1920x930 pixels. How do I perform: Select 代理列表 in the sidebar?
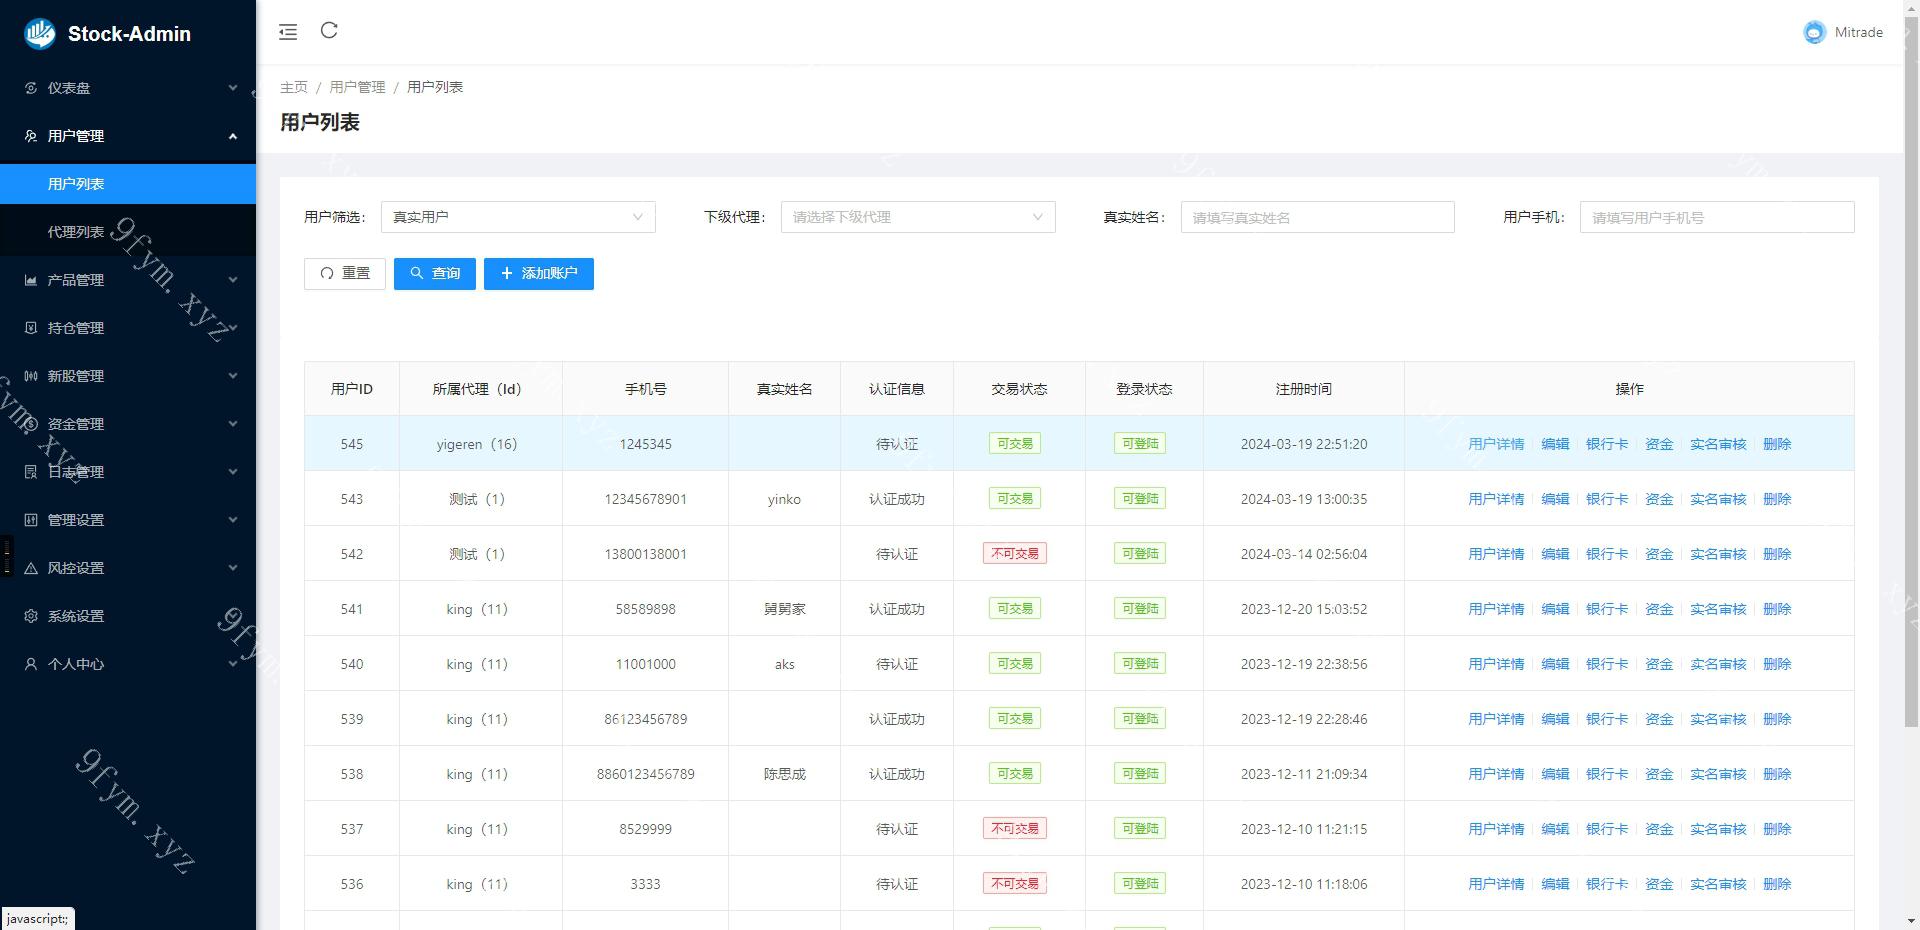pos(128,232)
